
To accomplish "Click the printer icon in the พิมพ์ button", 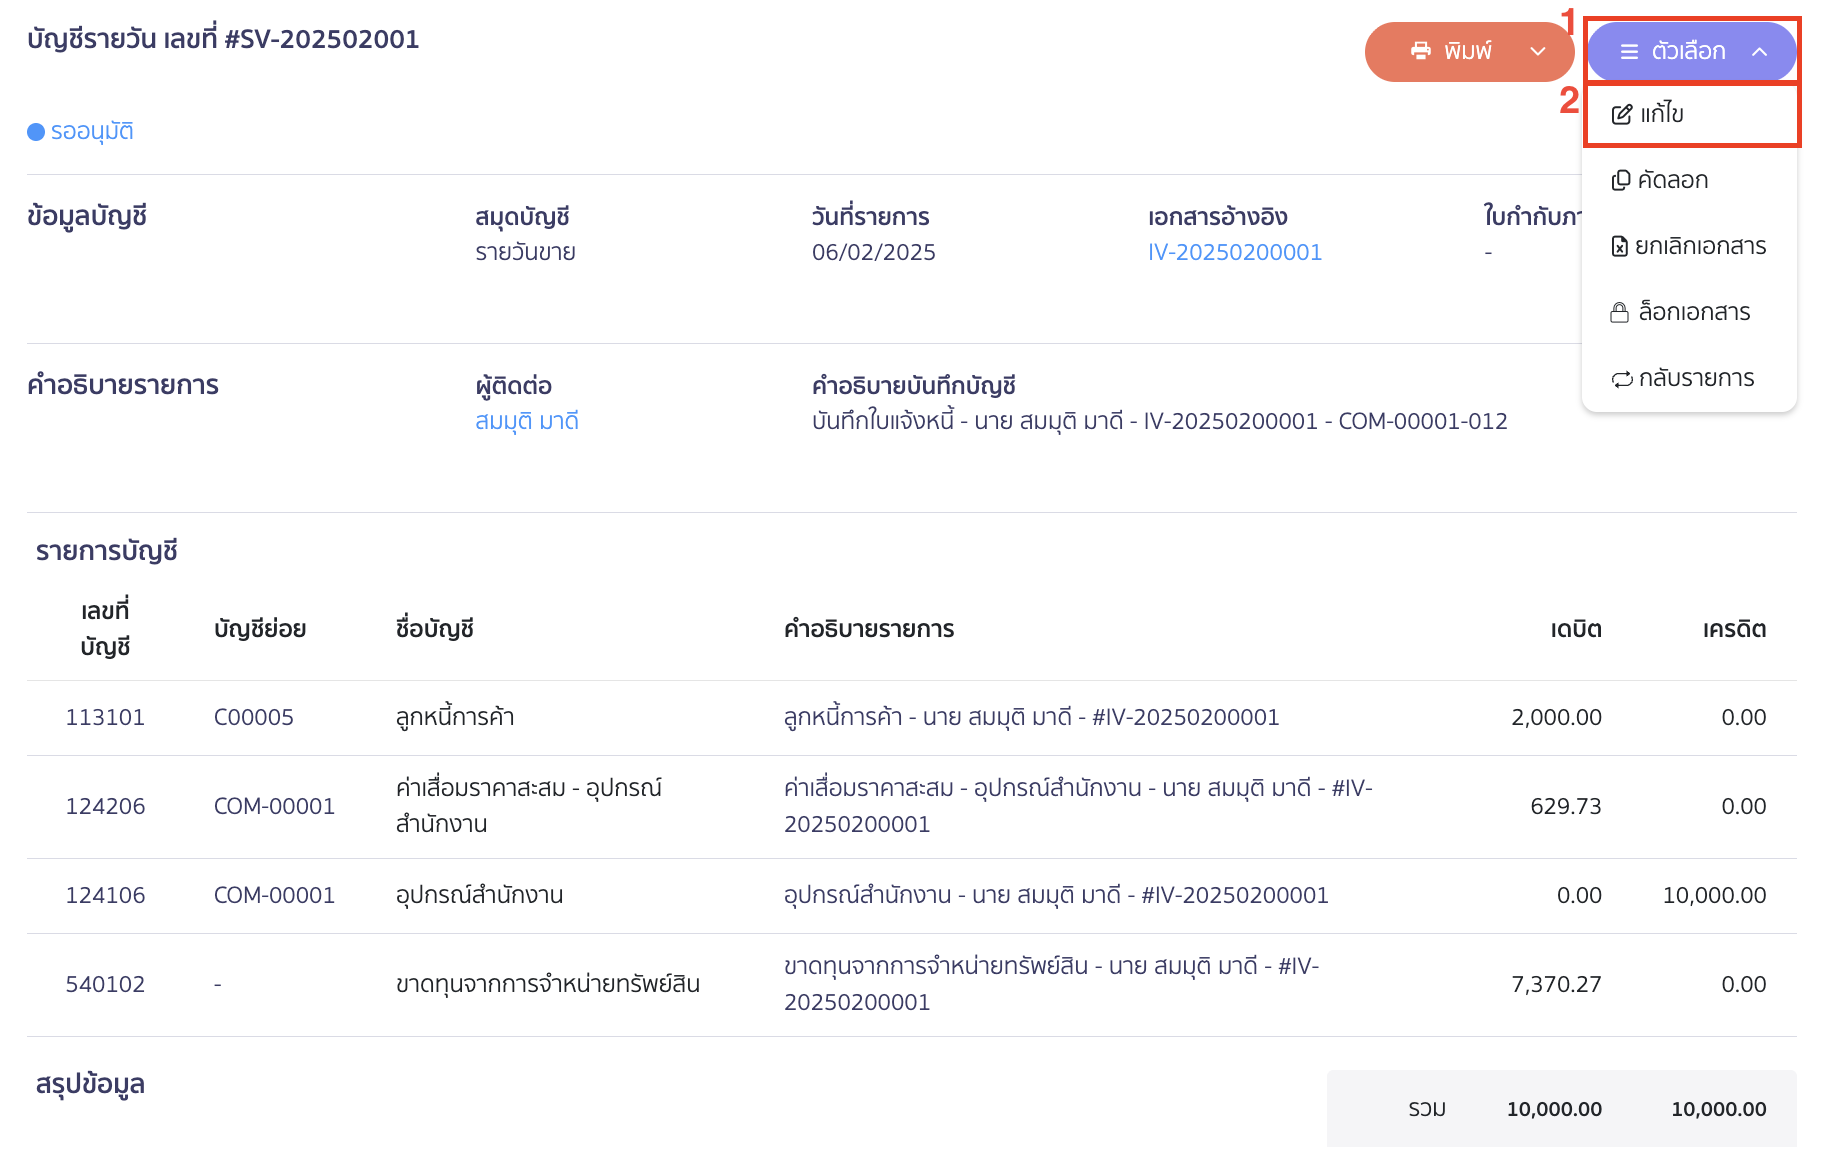I will click(x=1420, y=51).
